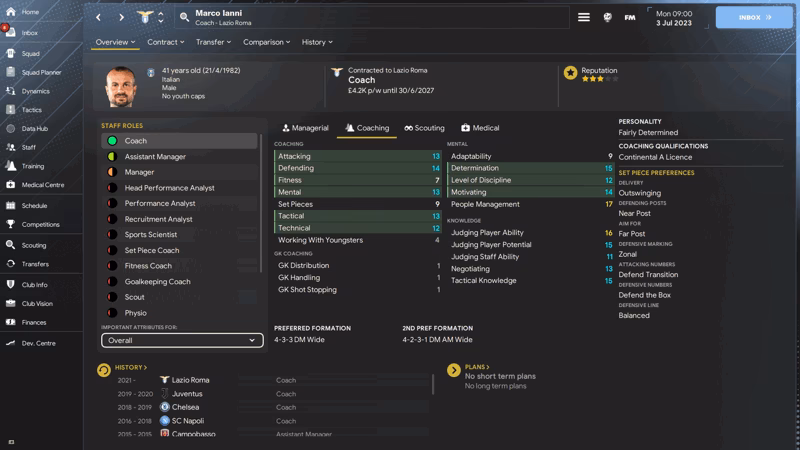Open Scouting magnifier icon in sidebar
Viewport: 800px width, 450px height.
[x=11, y=245]
